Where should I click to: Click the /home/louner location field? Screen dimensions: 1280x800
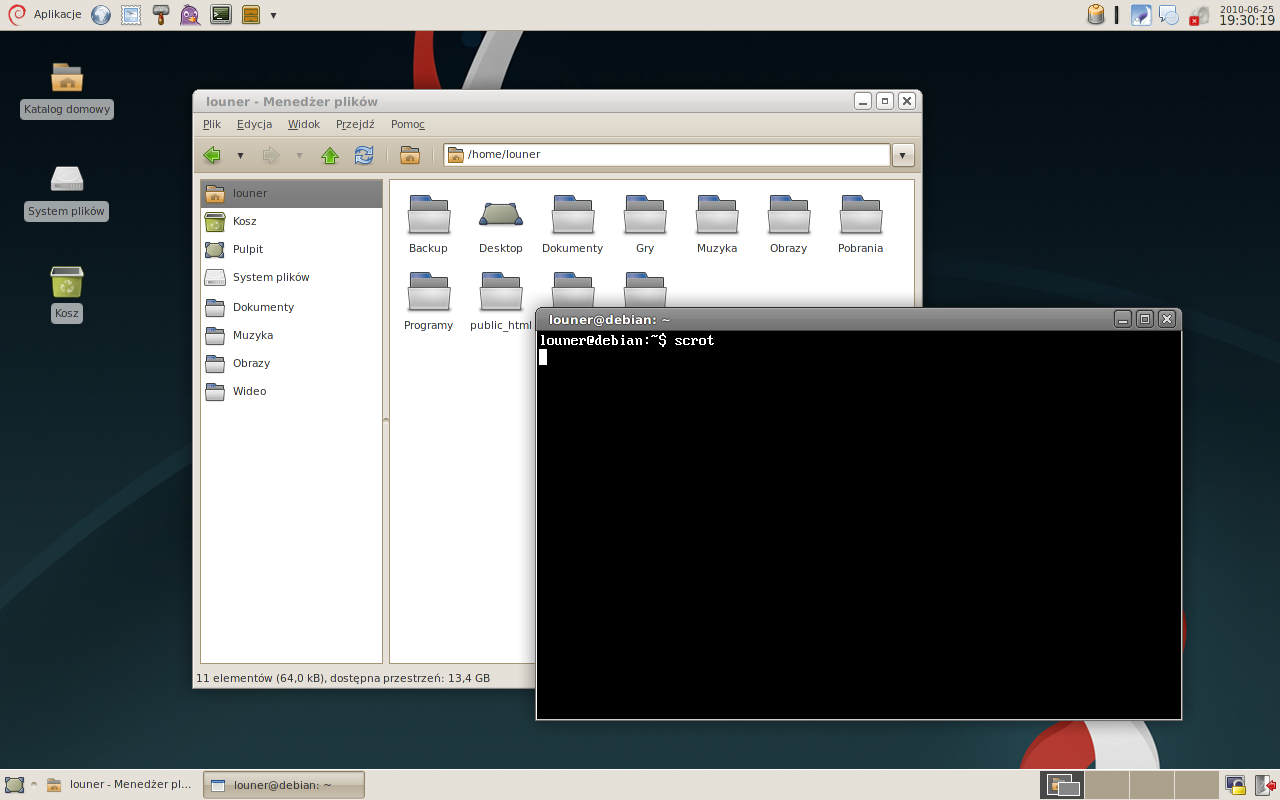[667, 155]
